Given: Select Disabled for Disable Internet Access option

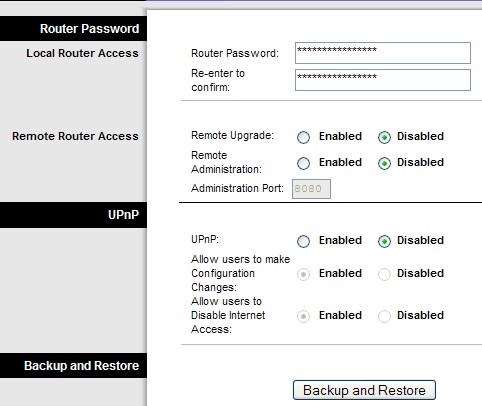Looking at the screenshot, I should (384, 316).
